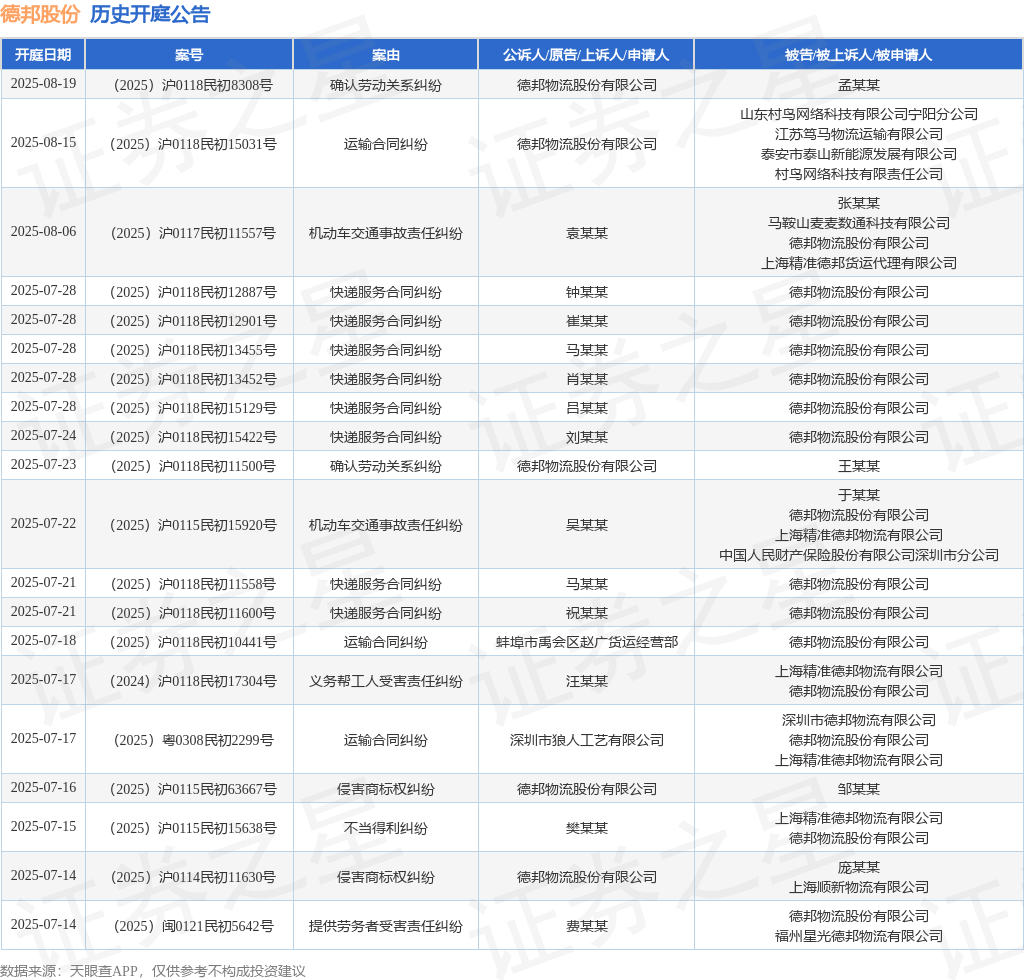Click plaintiff 吴某某

pyautogui.click(x=586, y=525)
